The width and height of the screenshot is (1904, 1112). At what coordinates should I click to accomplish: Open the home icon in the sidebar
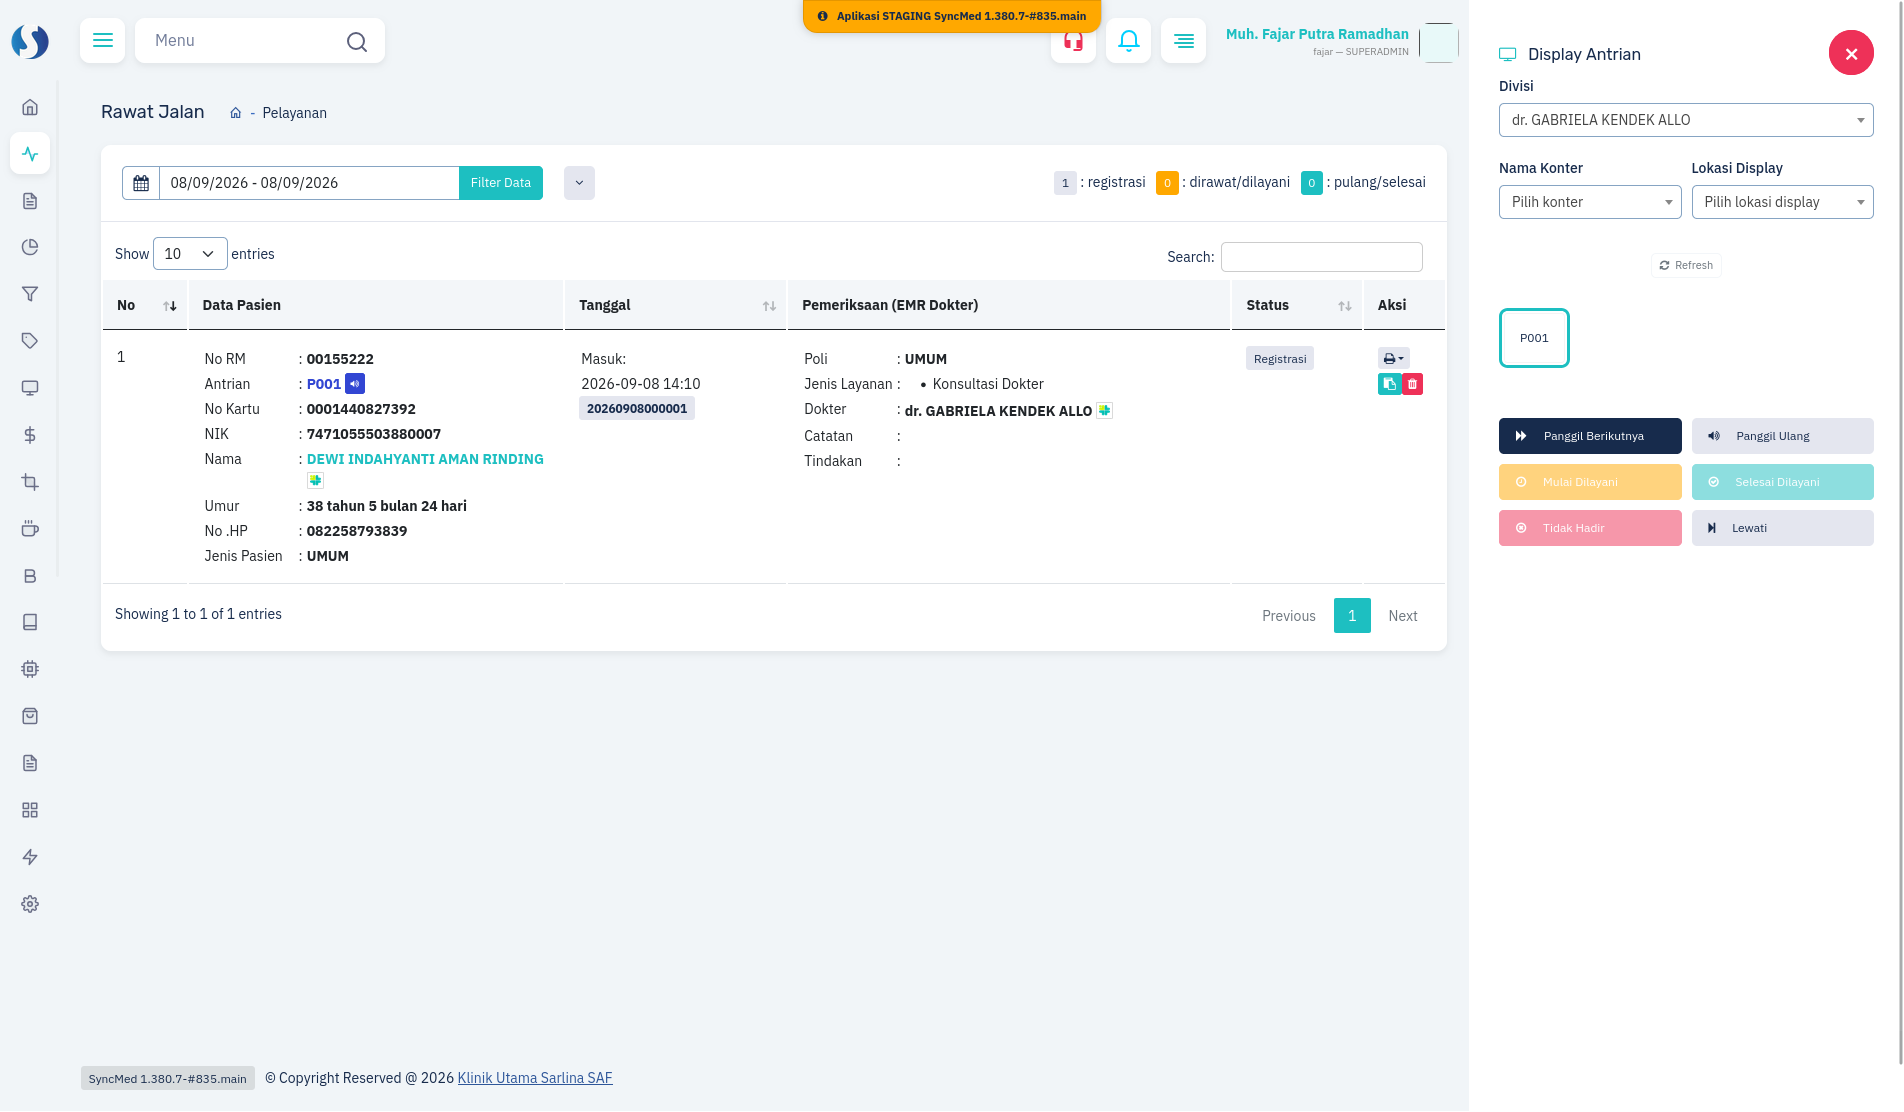click(x=30, y=107)
